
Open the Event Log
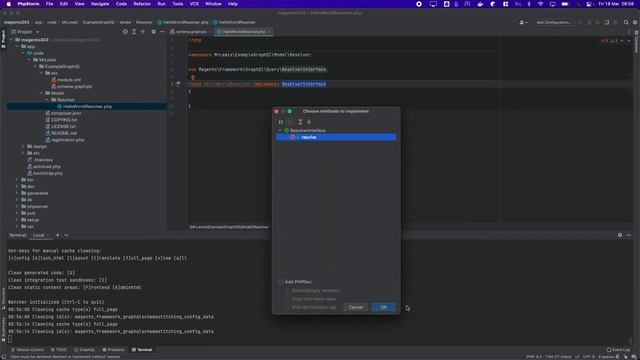point(618,350)
